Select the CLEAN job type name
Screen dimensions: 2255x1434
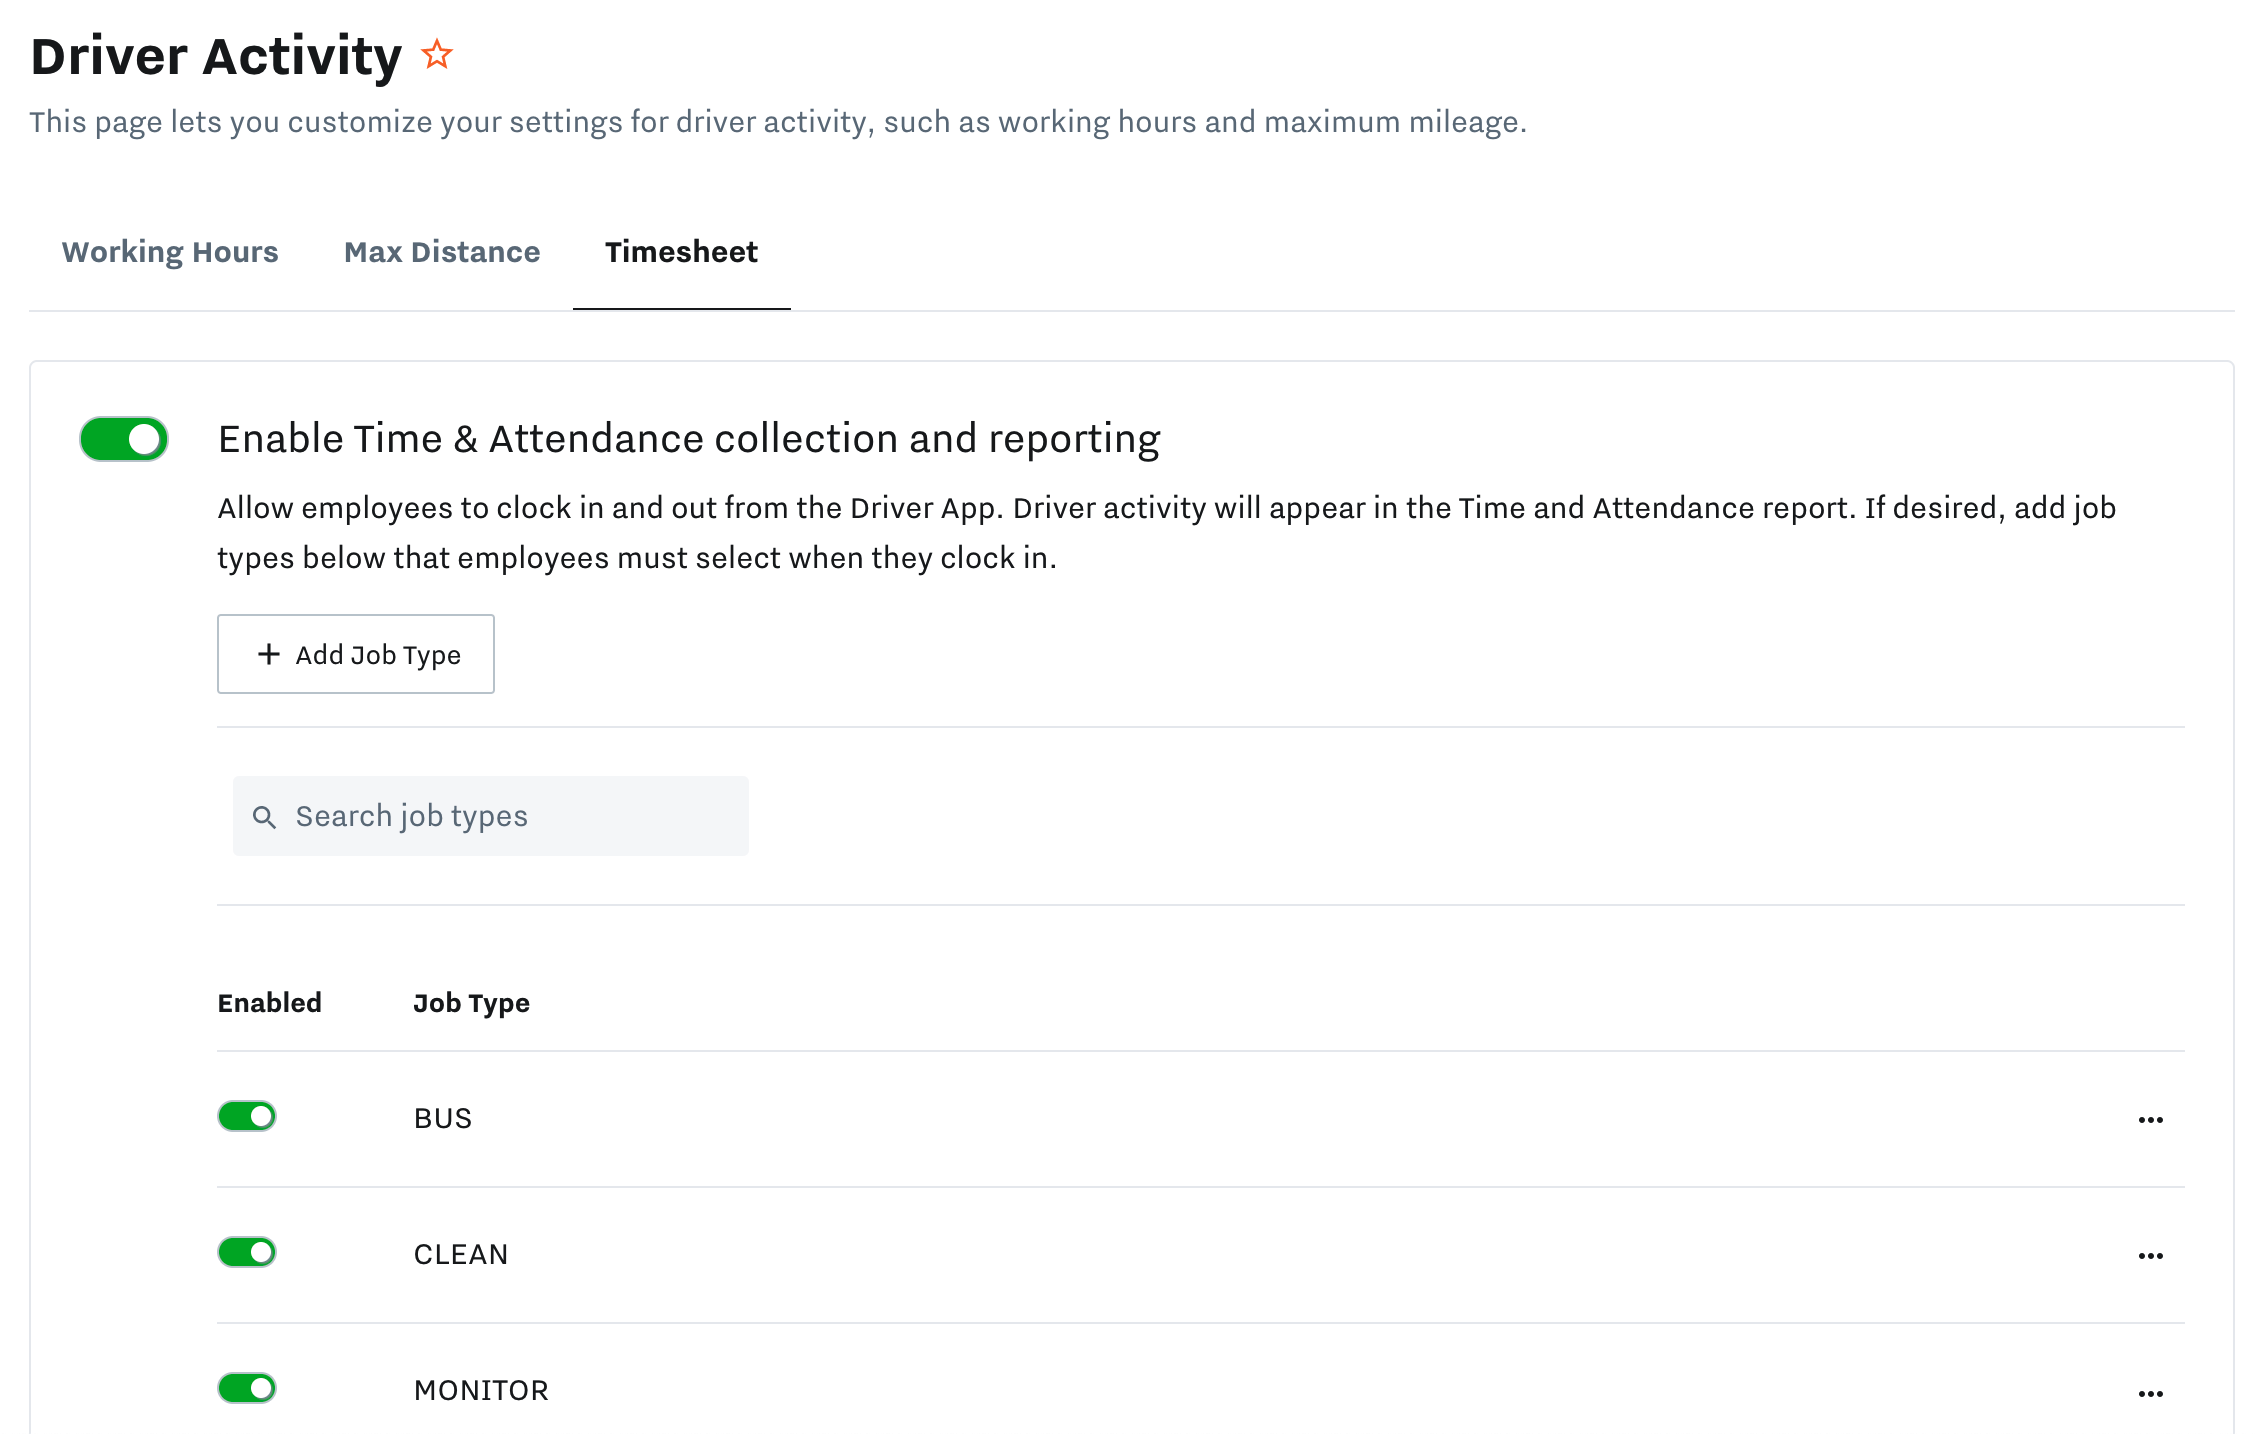coord(461,1254)
